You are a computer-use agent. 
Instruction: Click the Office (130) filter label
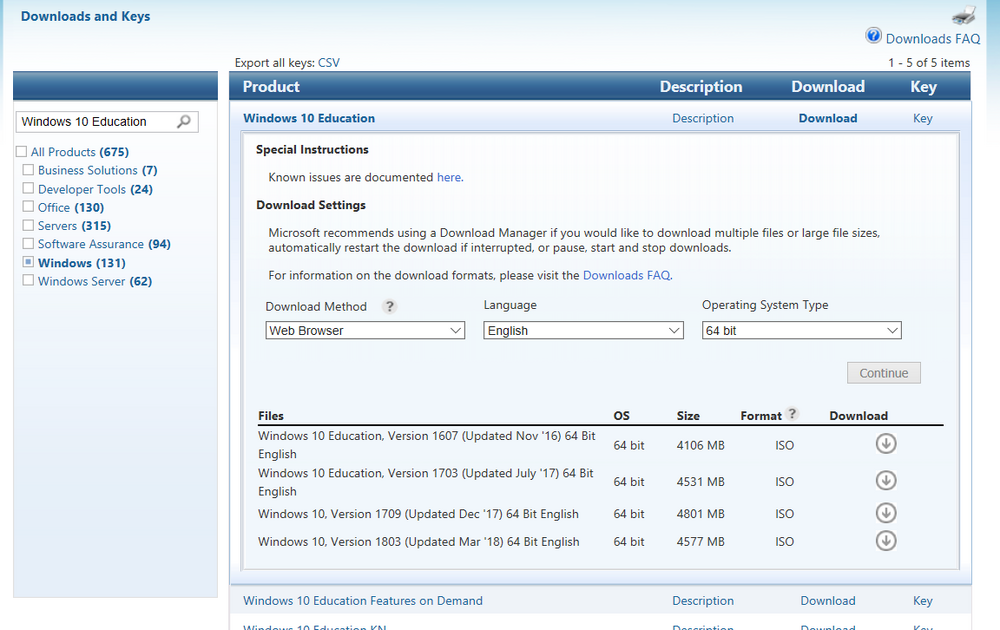coord(71,207)
